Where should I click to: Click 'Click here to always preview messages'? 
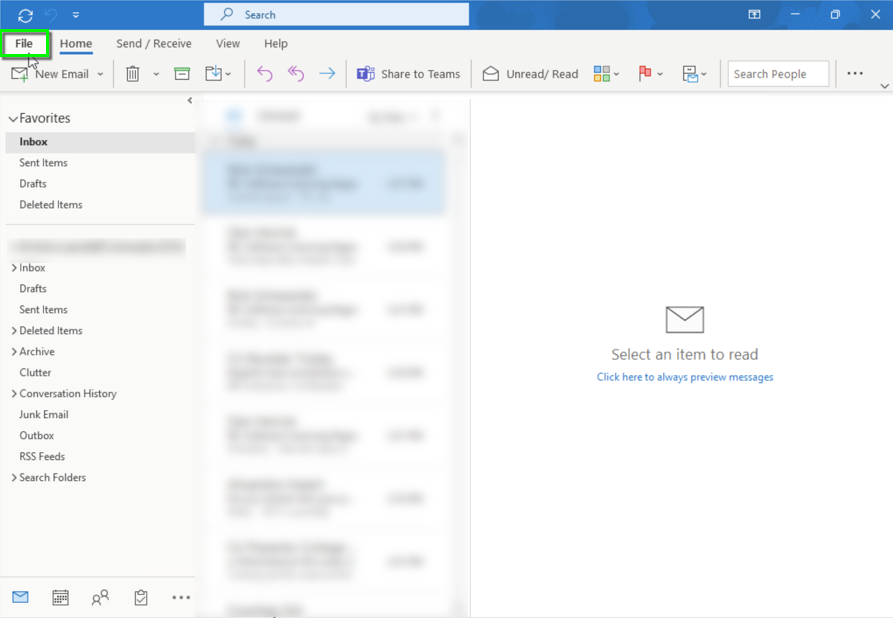[x=685, y=377]
